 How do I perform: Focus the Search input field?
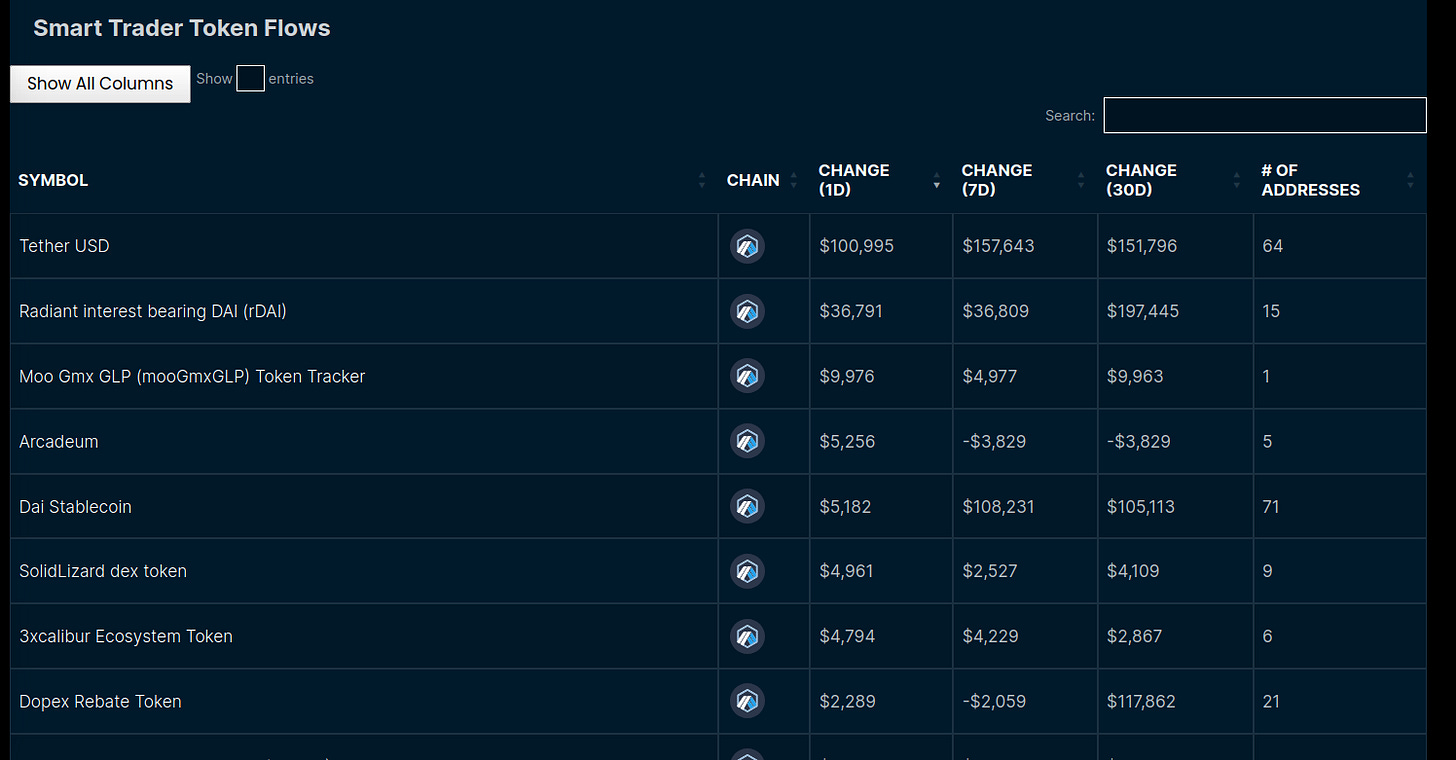pos(1265,115)
